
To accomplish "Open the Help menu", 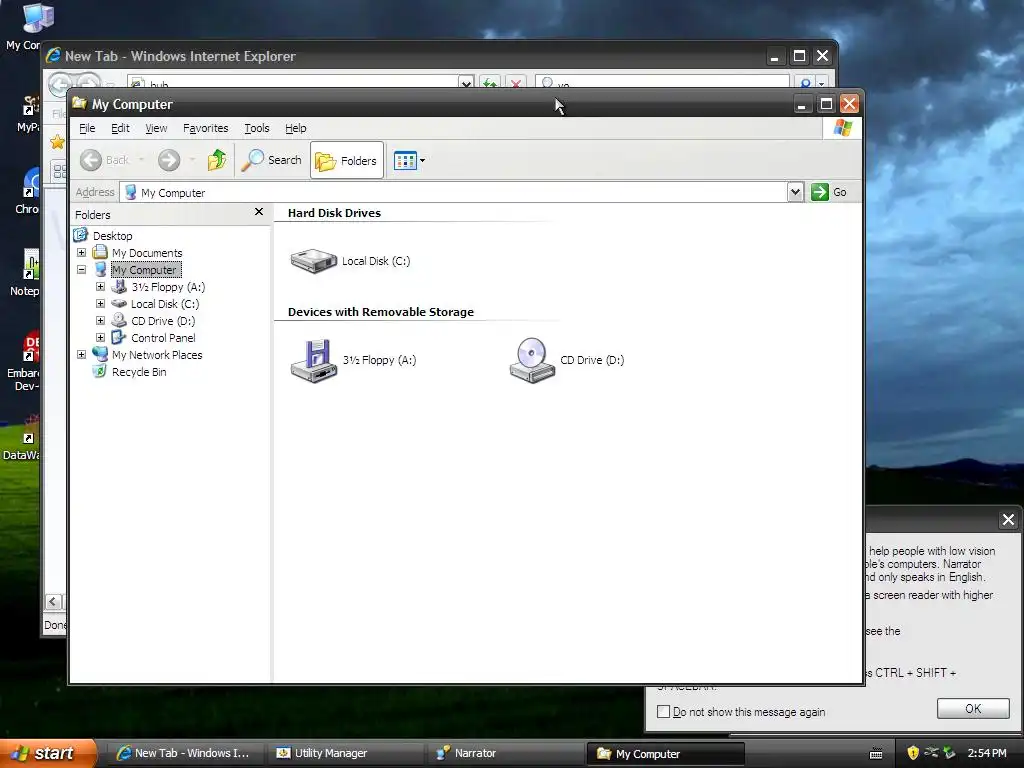I will point(295,128).
